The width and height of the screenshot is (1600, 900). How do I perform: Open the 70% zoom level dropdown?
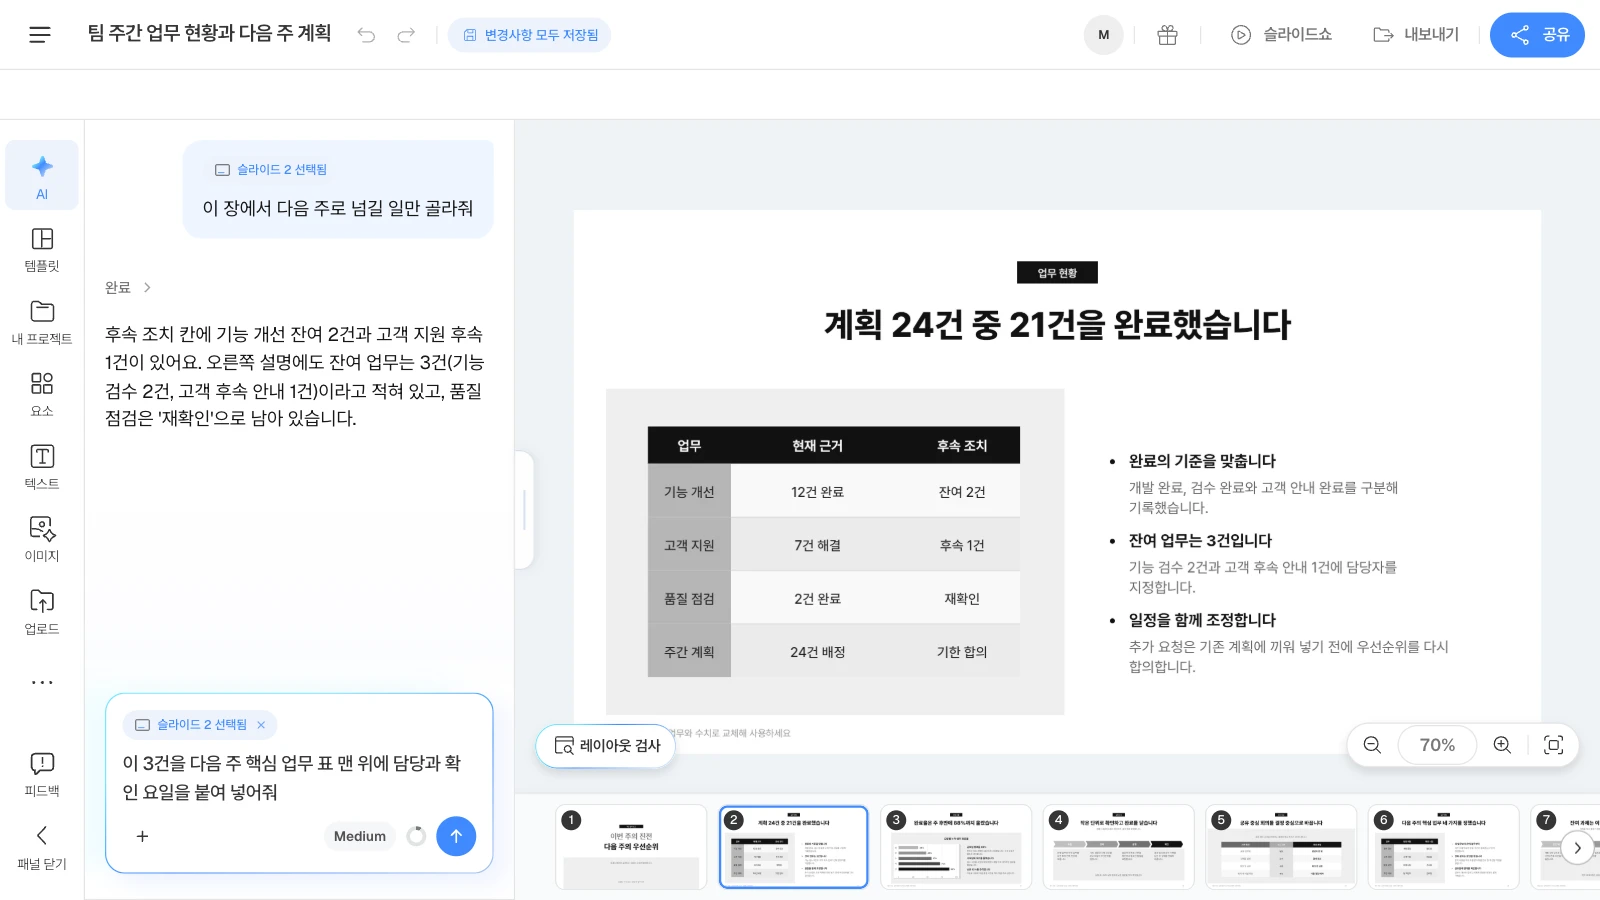tap(1437, 745)
